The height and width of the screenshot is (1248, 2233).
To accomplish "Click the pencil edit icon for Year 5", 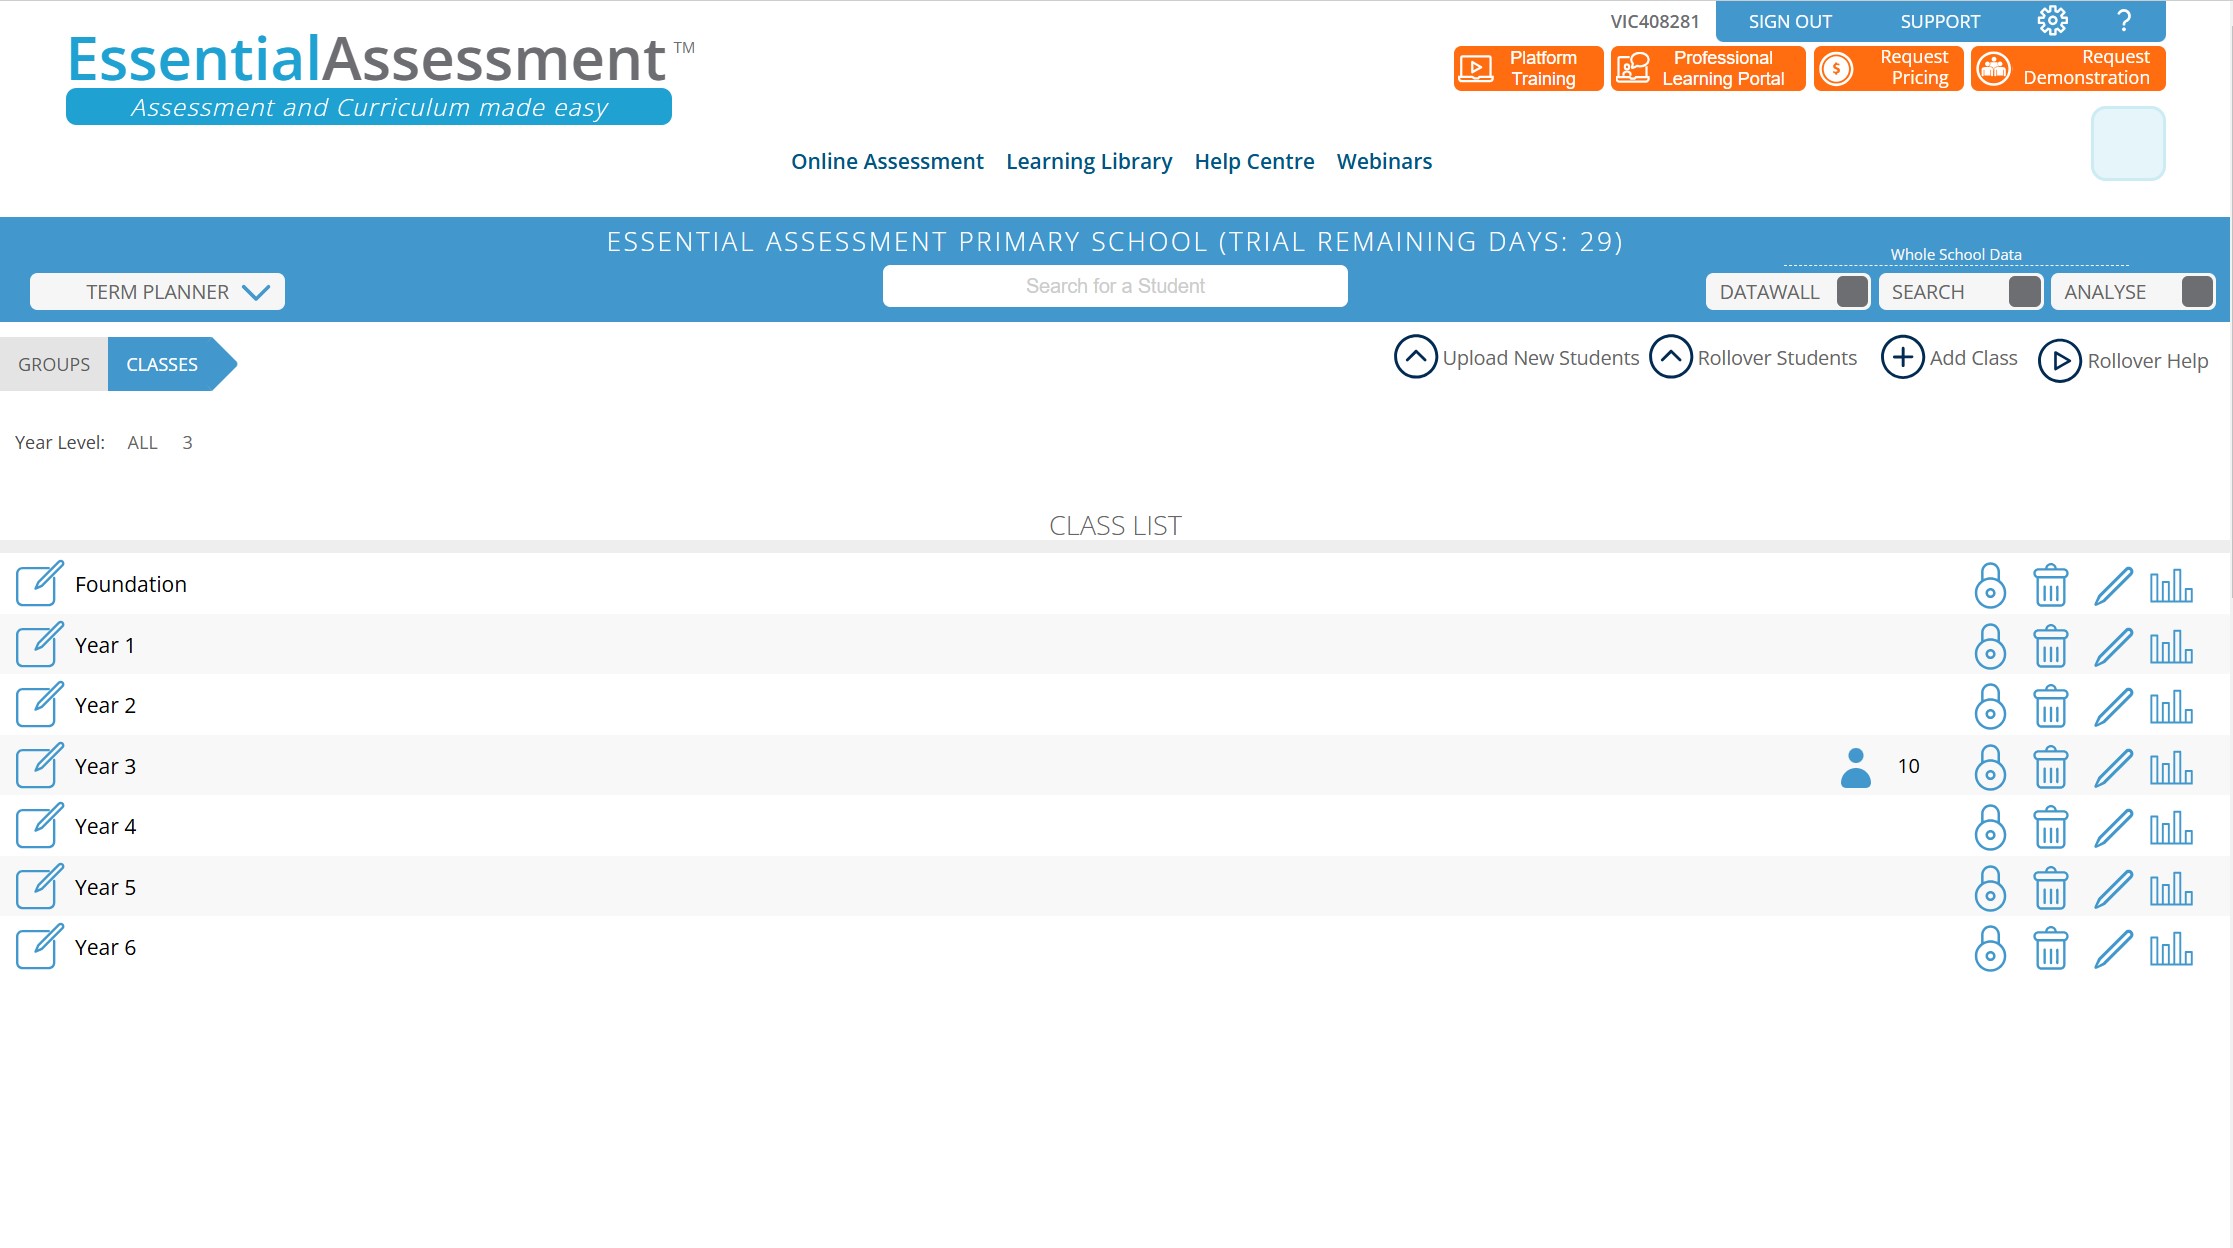I will (2113, 888).
